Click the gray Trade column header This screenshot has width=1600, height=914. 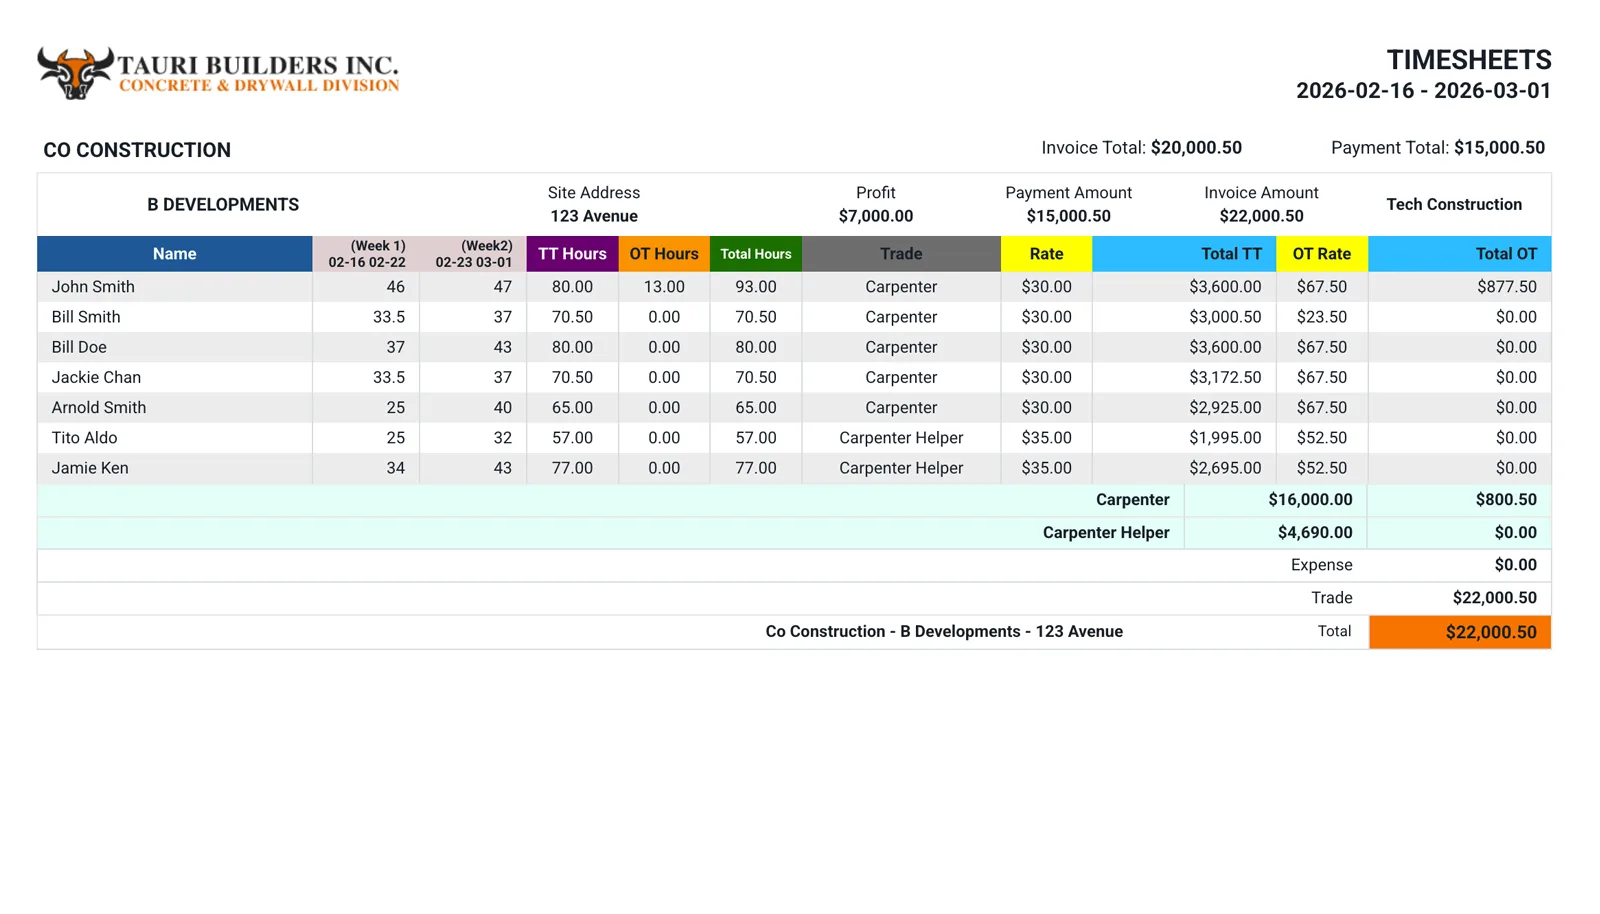(900, 254)
